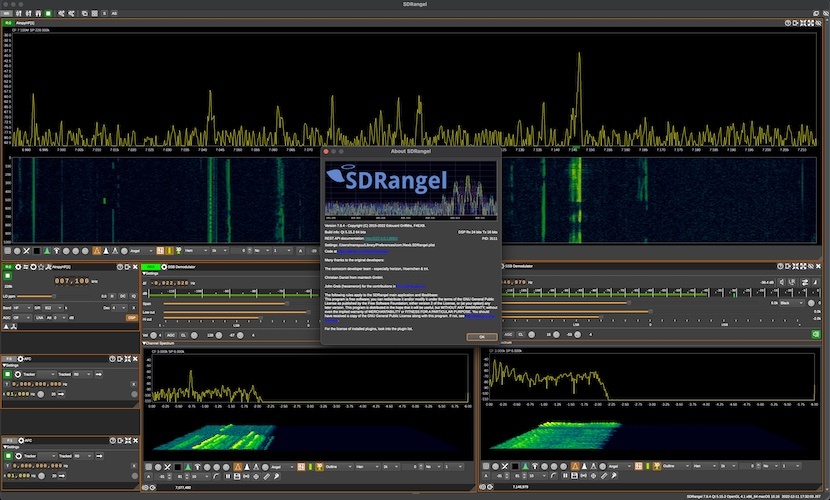Open Angel colormap dropdown in main spectrum toolbar
Viewport: 830px width, 500px height.
141,251
